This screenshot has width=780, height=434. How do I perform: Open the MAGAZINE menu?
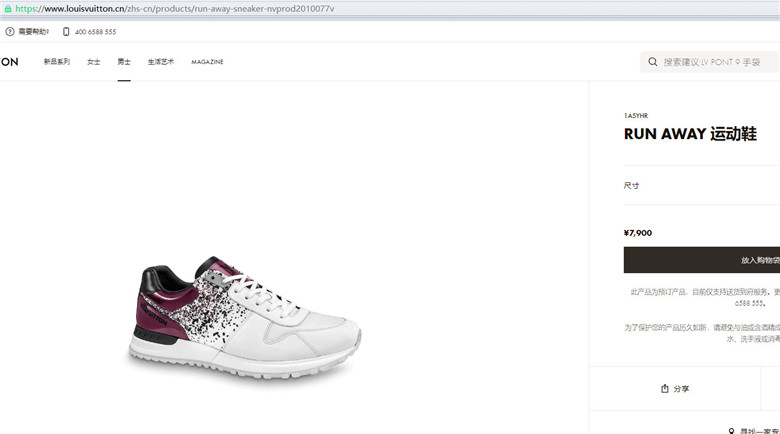(207, 62)
